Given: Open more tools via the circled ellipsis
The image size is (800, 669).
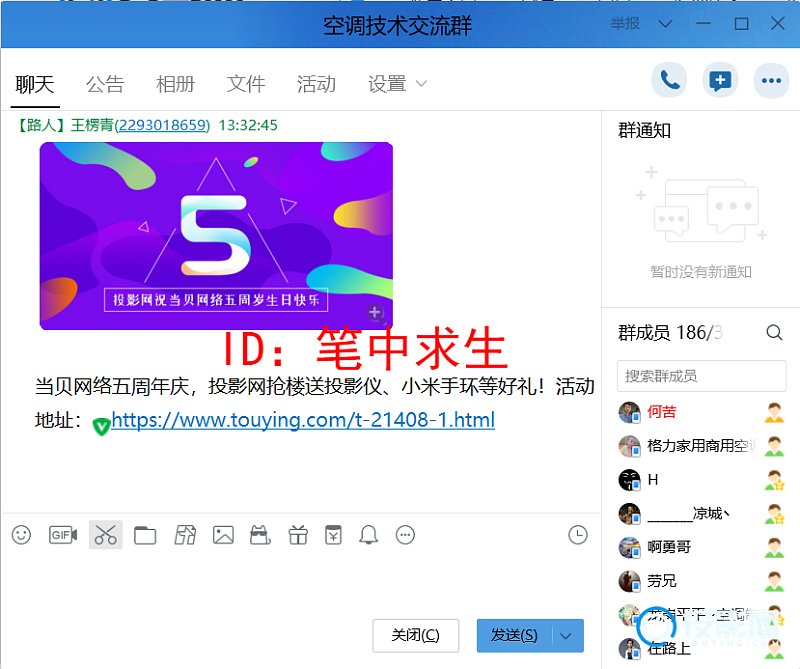Looking at the screenshot, I should coord(406,535).
